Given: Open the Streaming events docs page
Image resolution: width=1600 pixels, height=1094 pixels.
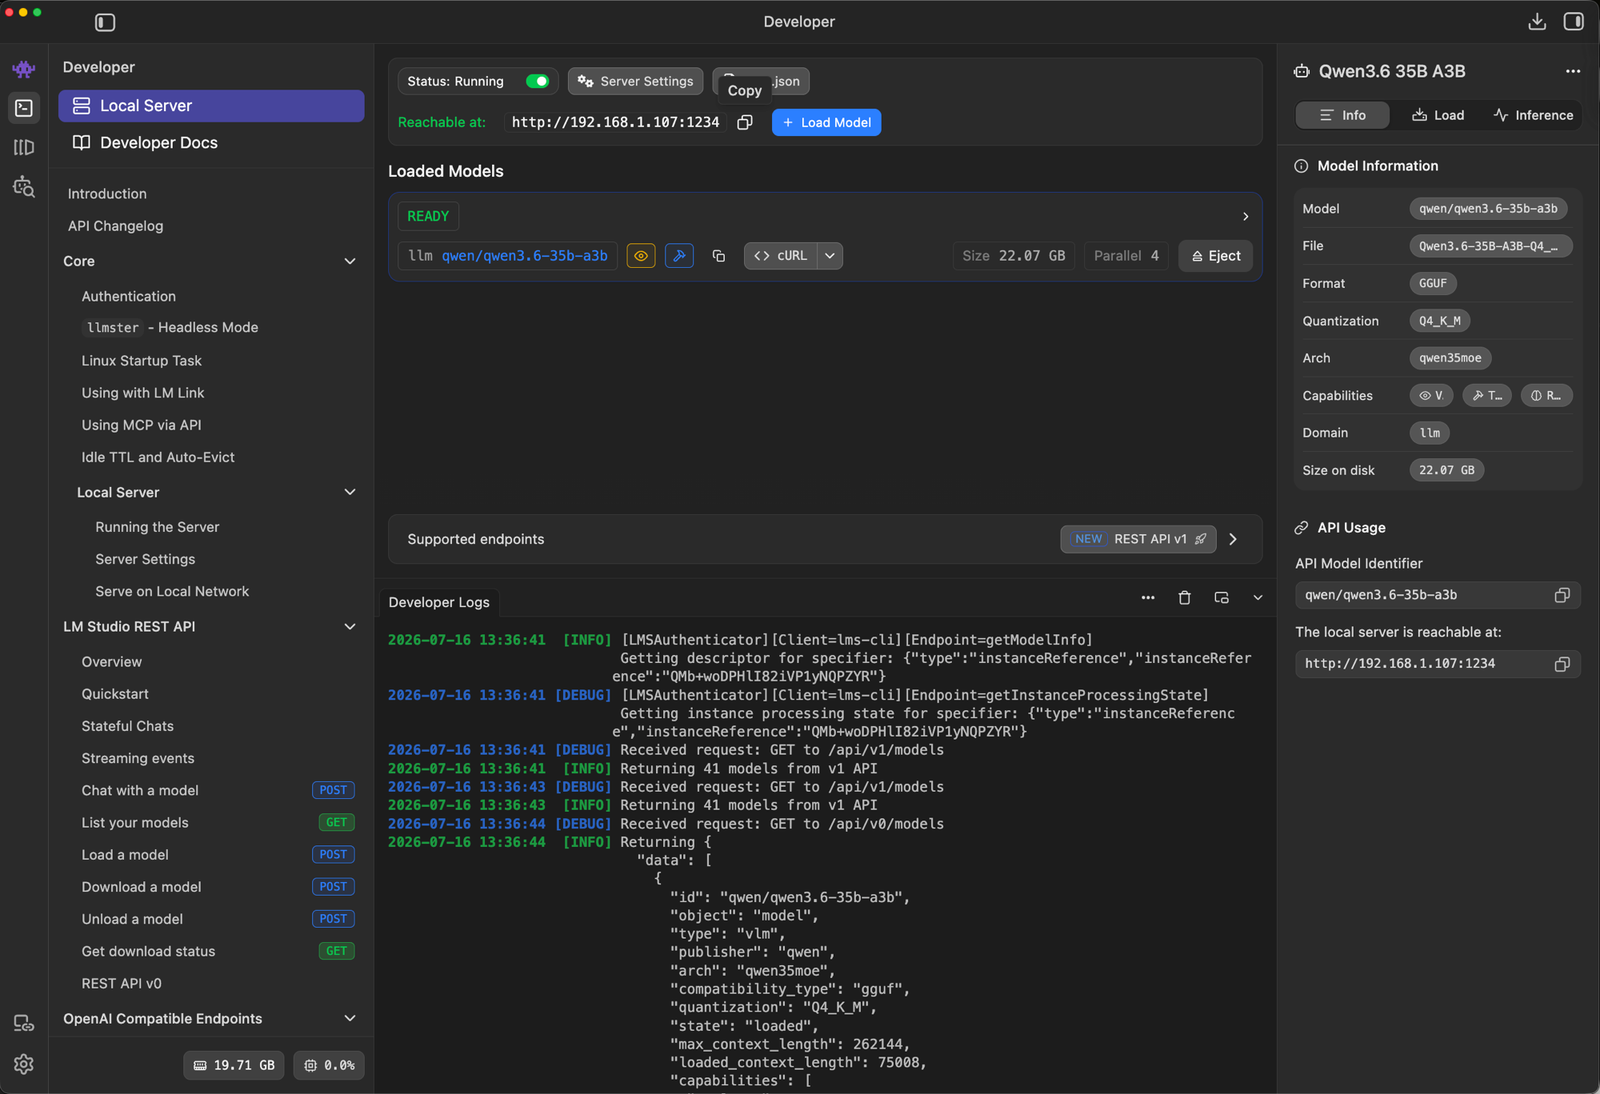Looking at the screenshot, I should pyautogui.click(x=138, y=758).
